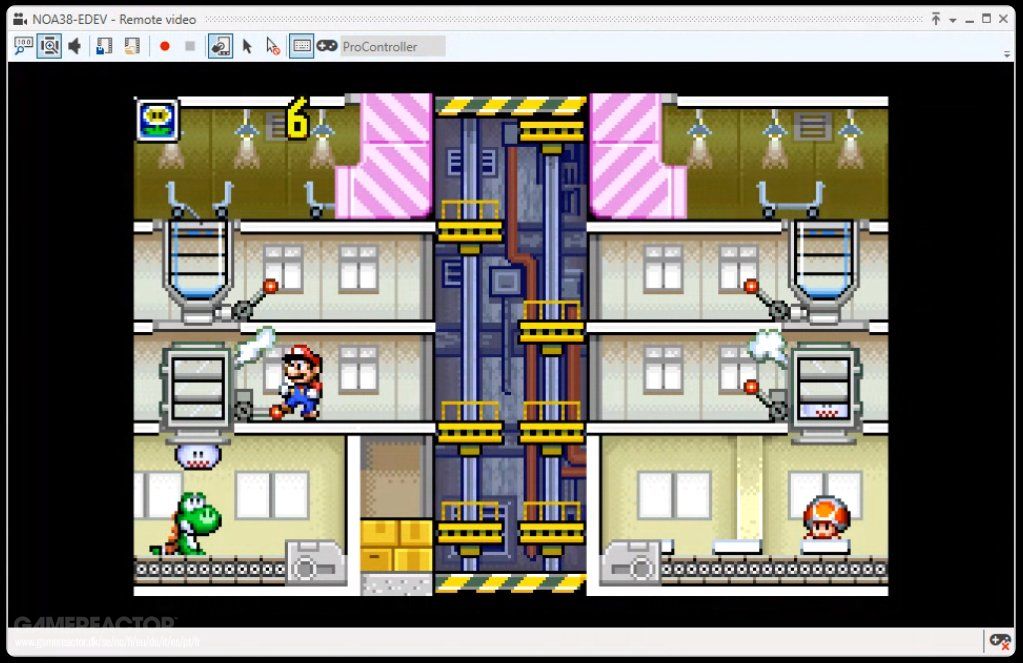Open the video export icon

pos(130,45)
